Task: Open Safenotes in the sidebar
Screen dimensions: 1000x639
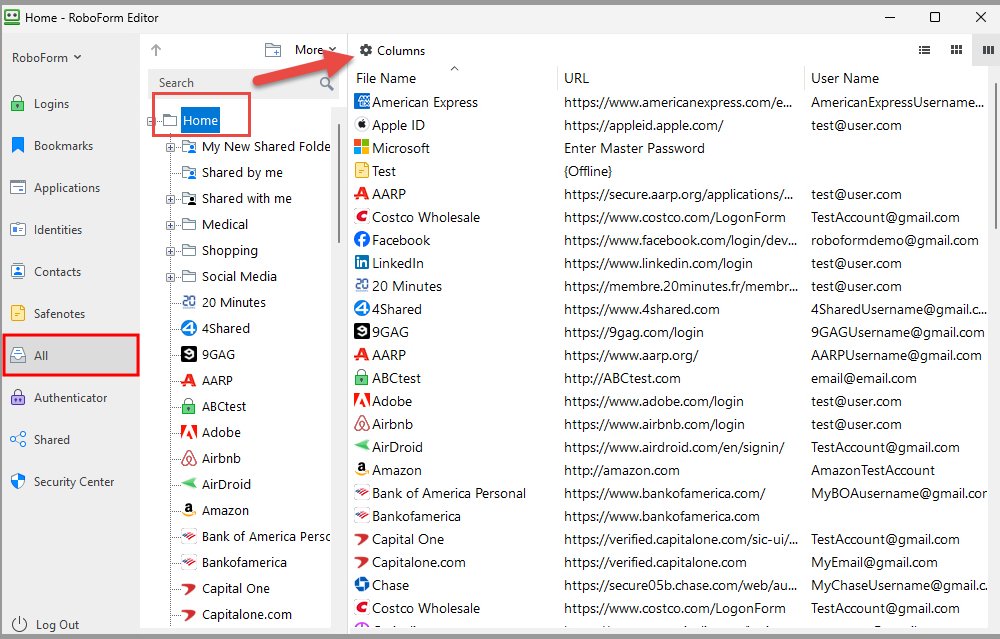Action: [x=48, y=313]
